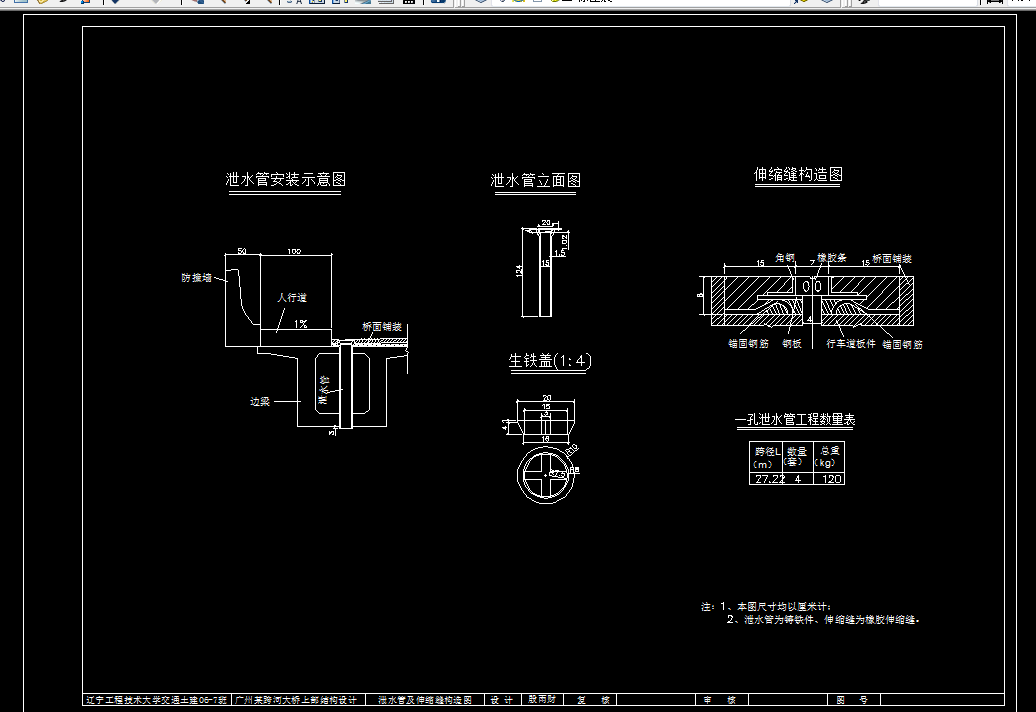Click the 27.22 table cell
The height and width of the screenshot is (712, 1036).
pyautogui.click(x=767, y=479)
